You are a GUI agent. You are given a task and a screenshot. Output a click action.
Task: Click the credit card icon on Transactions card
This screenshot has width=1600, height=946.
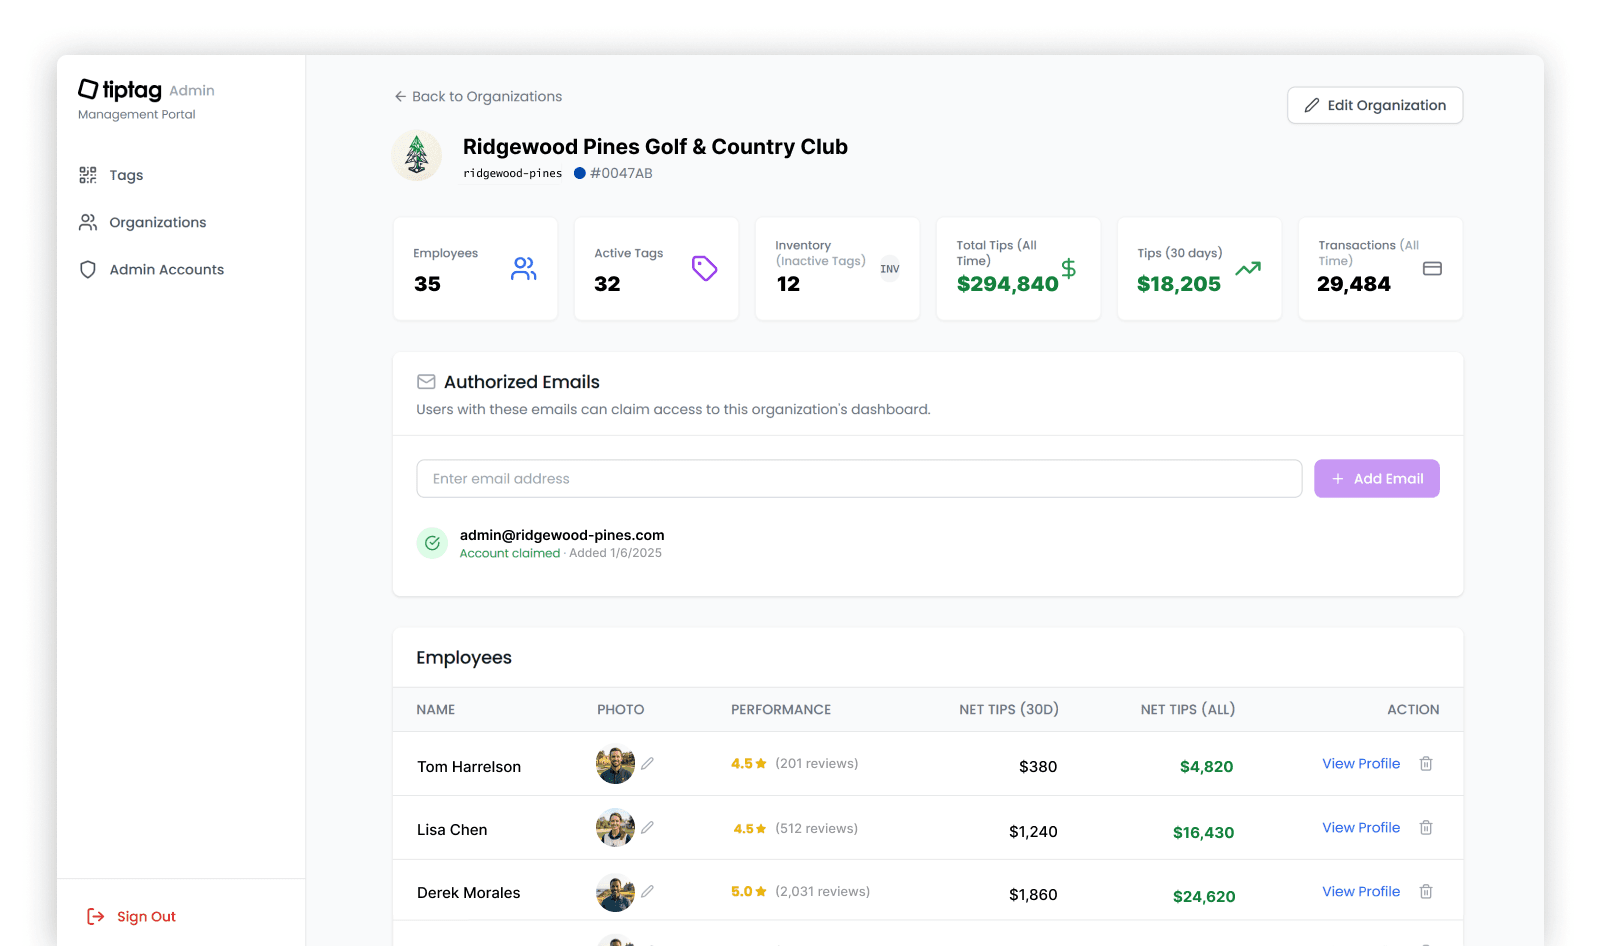(1432, 268)
